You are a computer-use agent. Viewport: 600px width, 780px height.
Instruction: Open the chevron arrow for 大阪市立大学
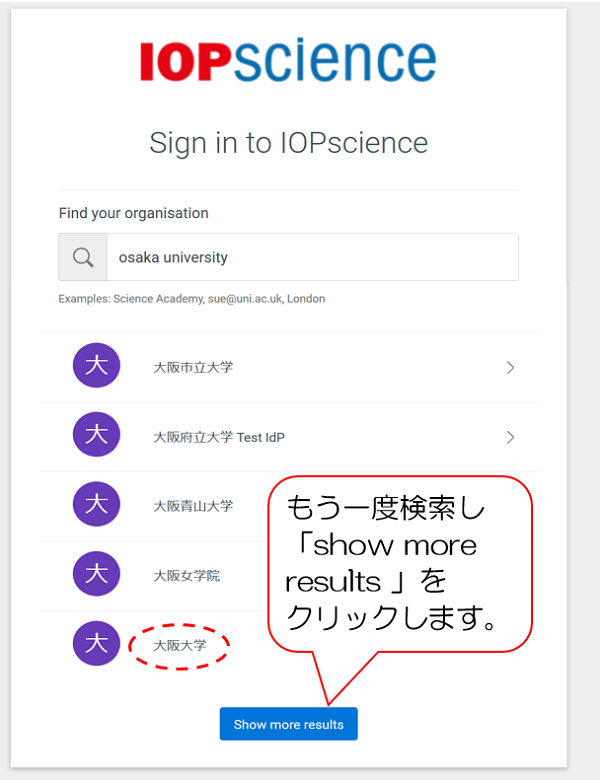(x=510, y=367)
